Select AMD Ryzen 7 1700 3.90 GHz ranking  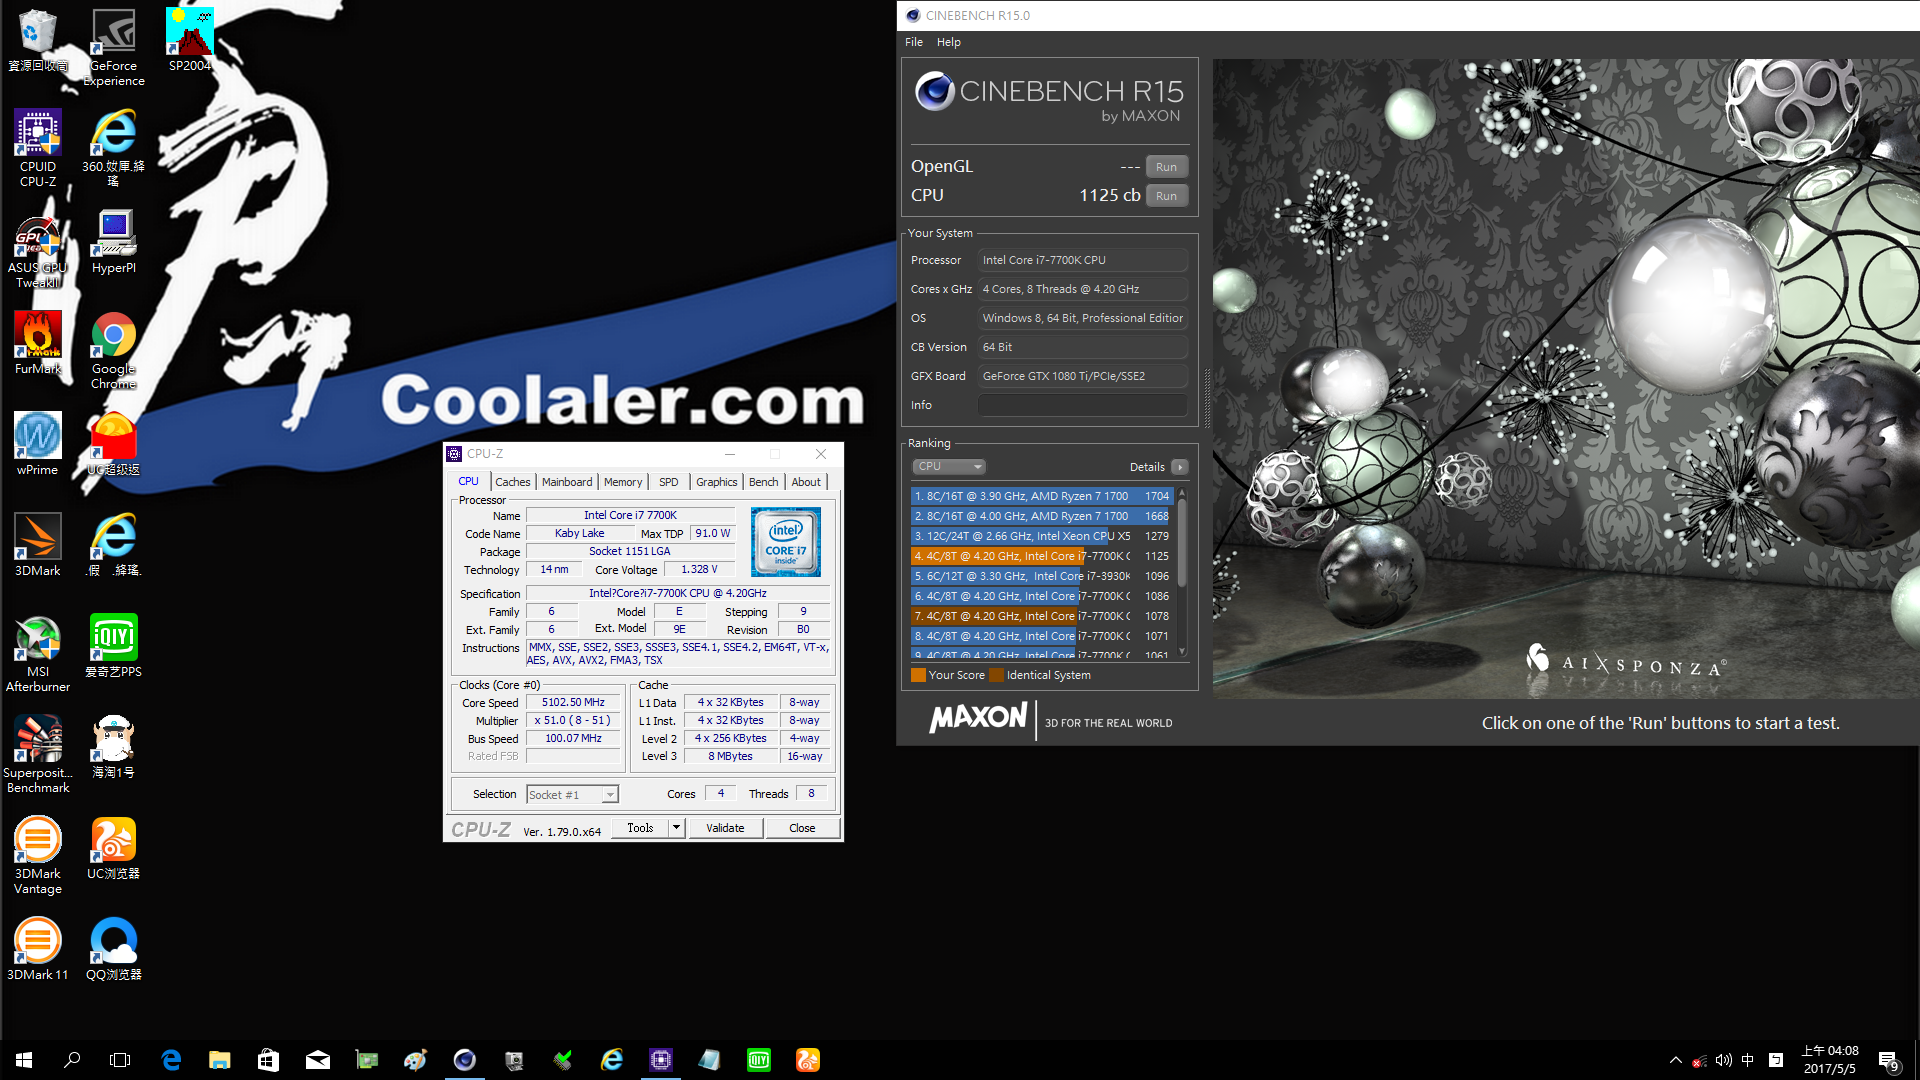pos(1041,496)
